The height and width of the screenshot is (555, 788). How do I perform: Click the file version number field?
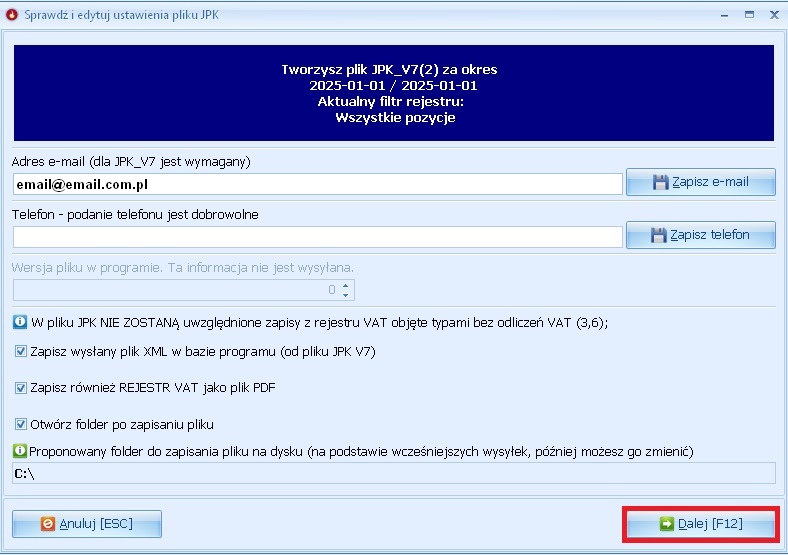[184, 290]
